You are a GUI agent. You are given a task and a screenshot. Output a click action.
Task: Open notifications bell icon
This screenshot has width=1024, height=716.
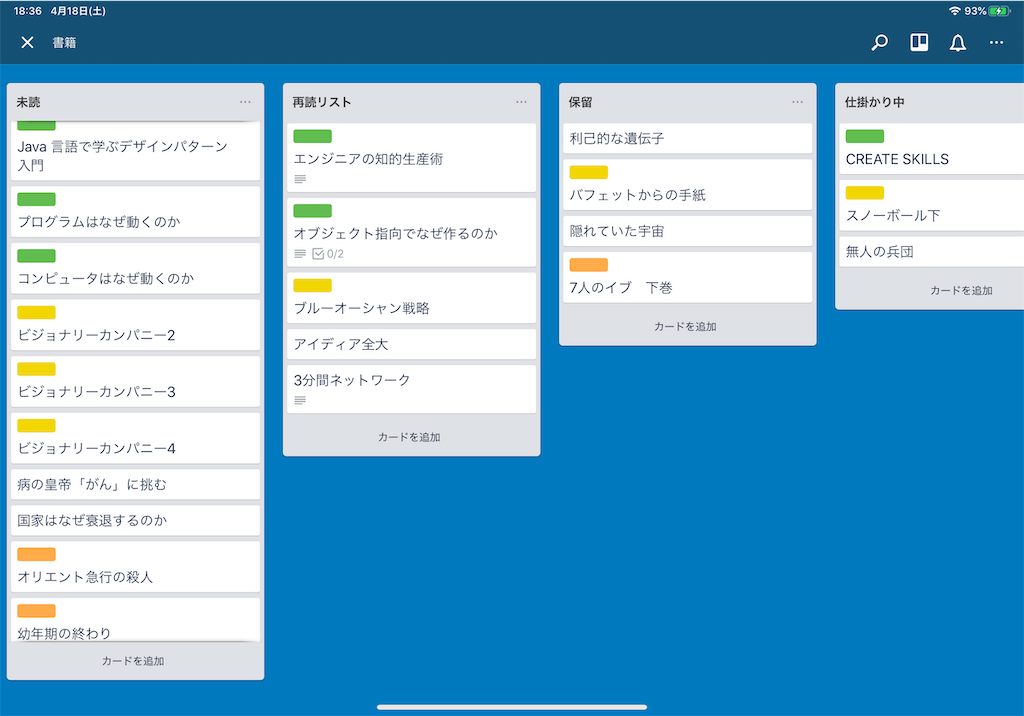point(957,42)
